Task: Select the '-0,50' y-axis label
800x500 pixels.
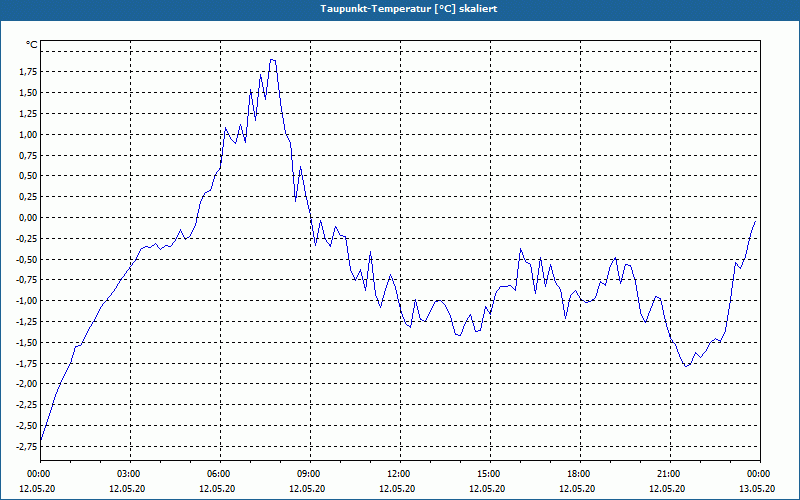Action: (x=27, y=260)
